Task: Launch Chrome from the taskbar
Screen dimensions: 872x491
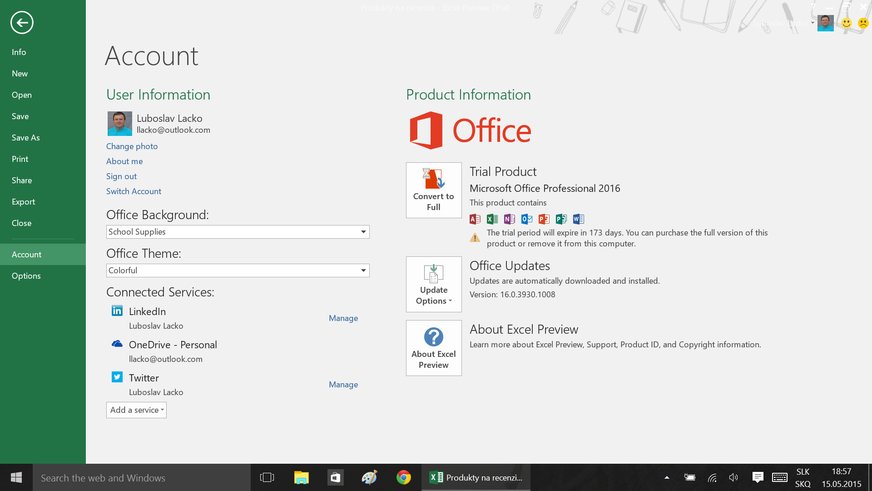Action: (x=403, y=478)
